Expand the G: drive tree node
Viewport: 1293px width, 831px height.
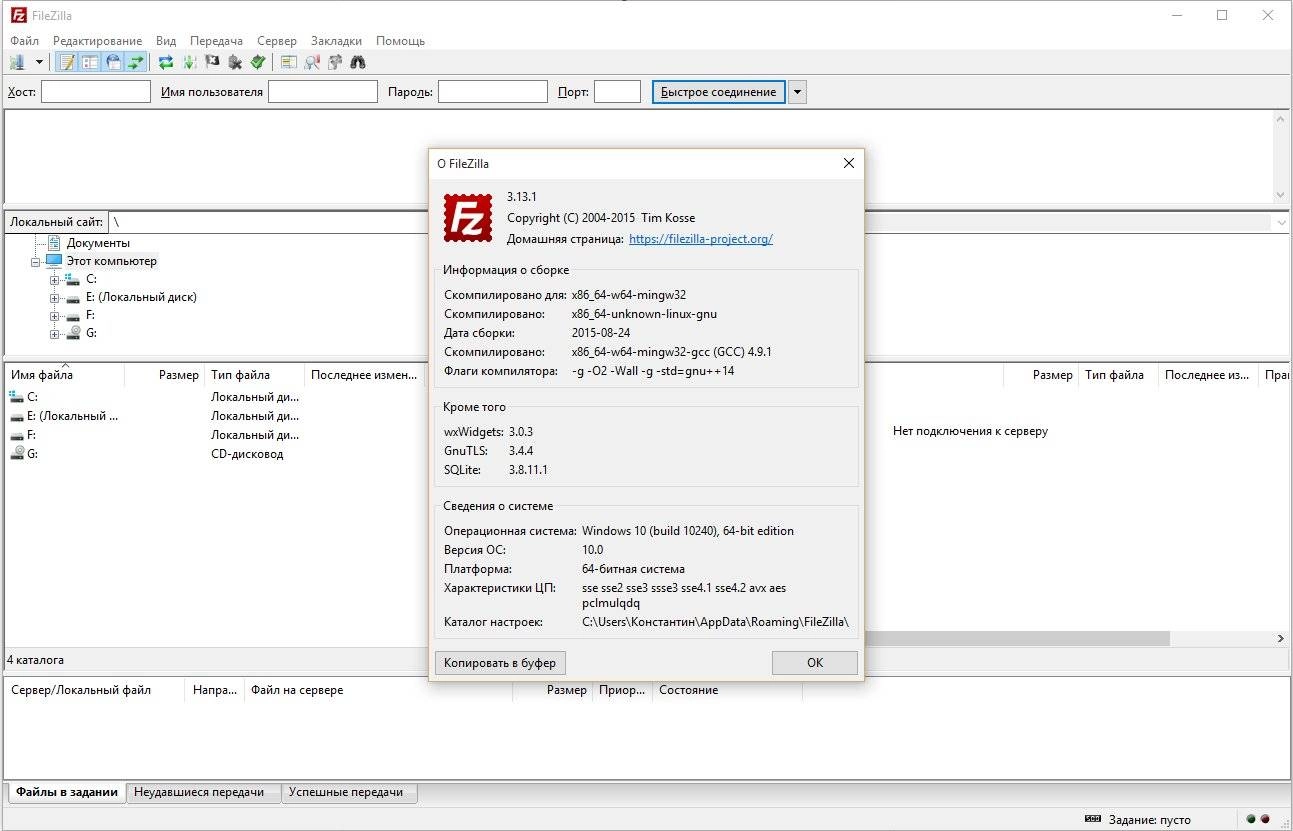pyautogui.click(x=55, y=334)
